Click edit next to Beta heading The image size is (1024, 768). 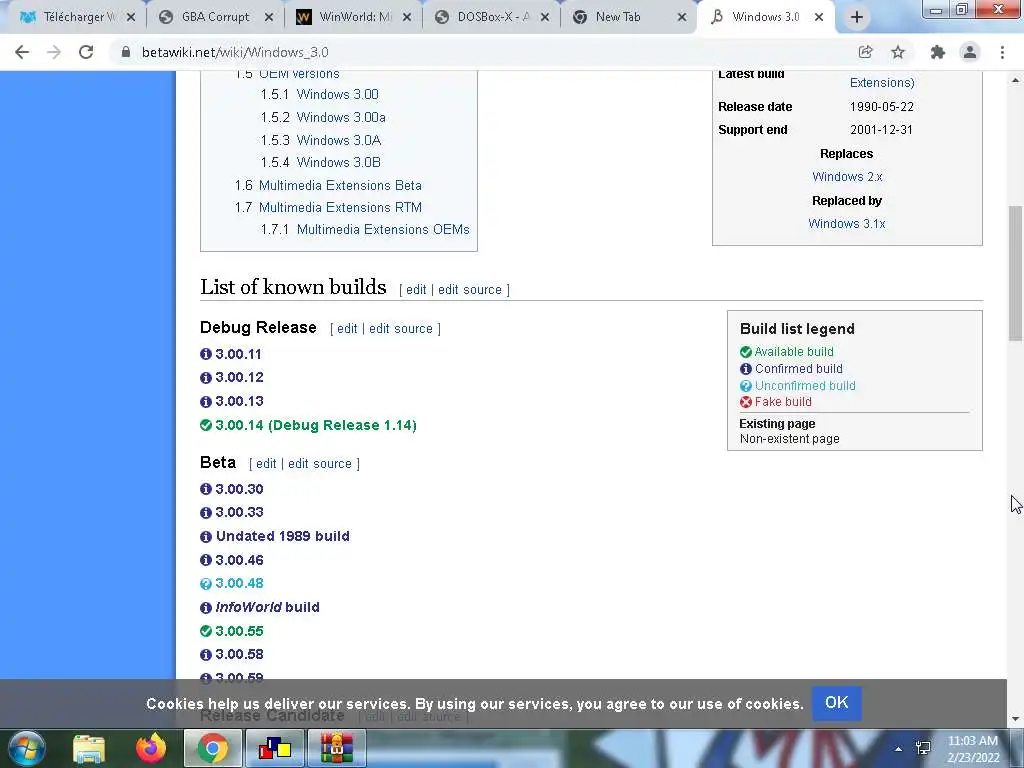(266, 464)
